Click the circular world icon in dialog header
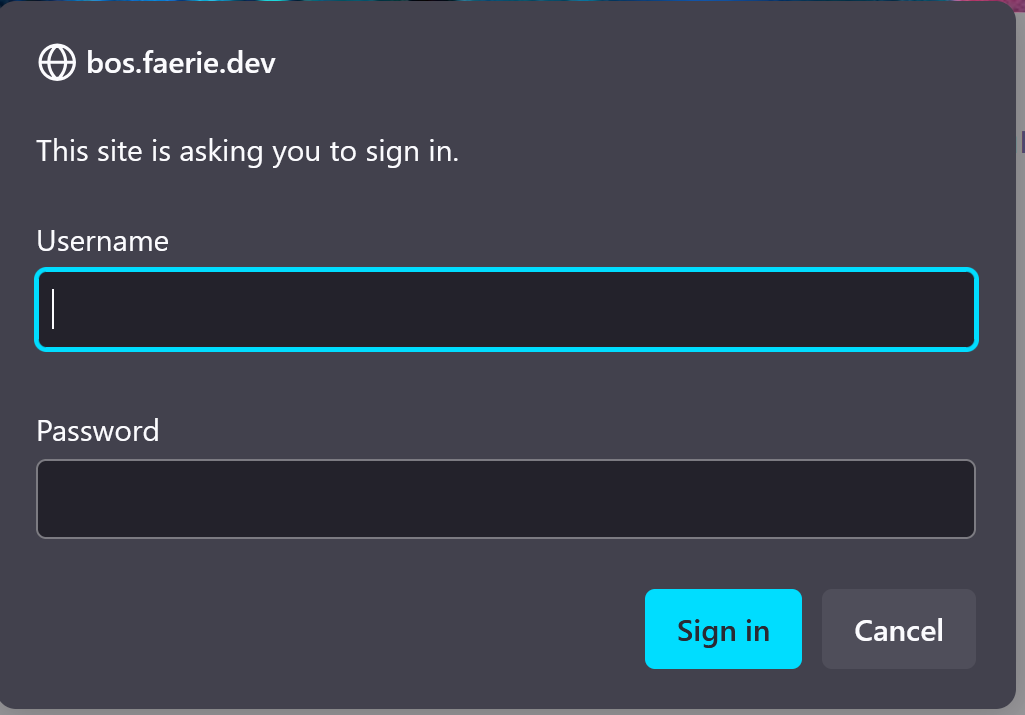1025x715 pixels. (x=58, y=63)
